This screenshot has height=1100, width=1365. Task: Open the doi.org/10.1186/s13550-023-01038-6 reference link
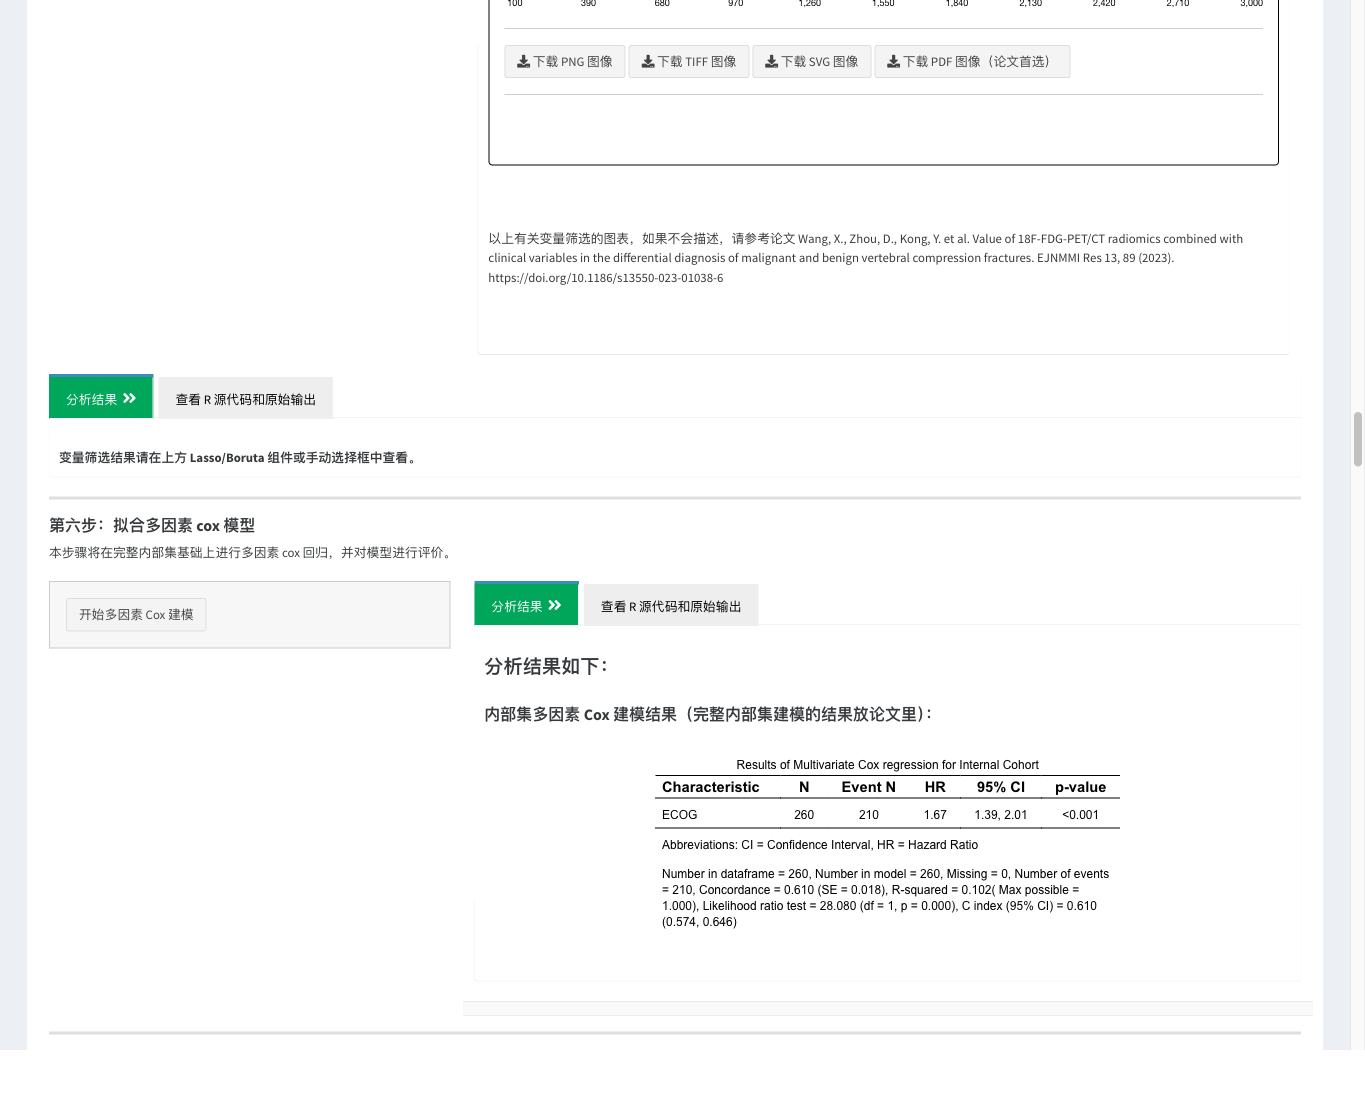click(x=606, y=278)
